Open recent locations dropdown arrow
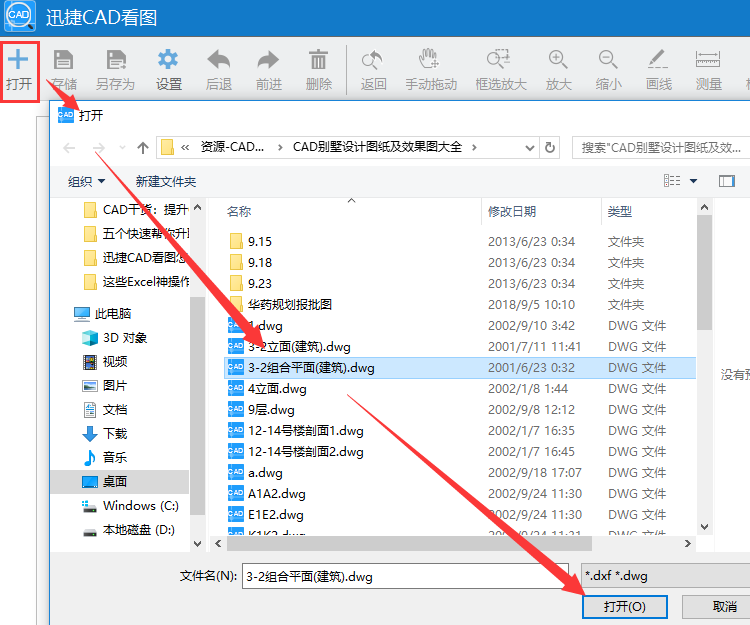The height and width of the screenshot is (625, 750). (122, 148)
